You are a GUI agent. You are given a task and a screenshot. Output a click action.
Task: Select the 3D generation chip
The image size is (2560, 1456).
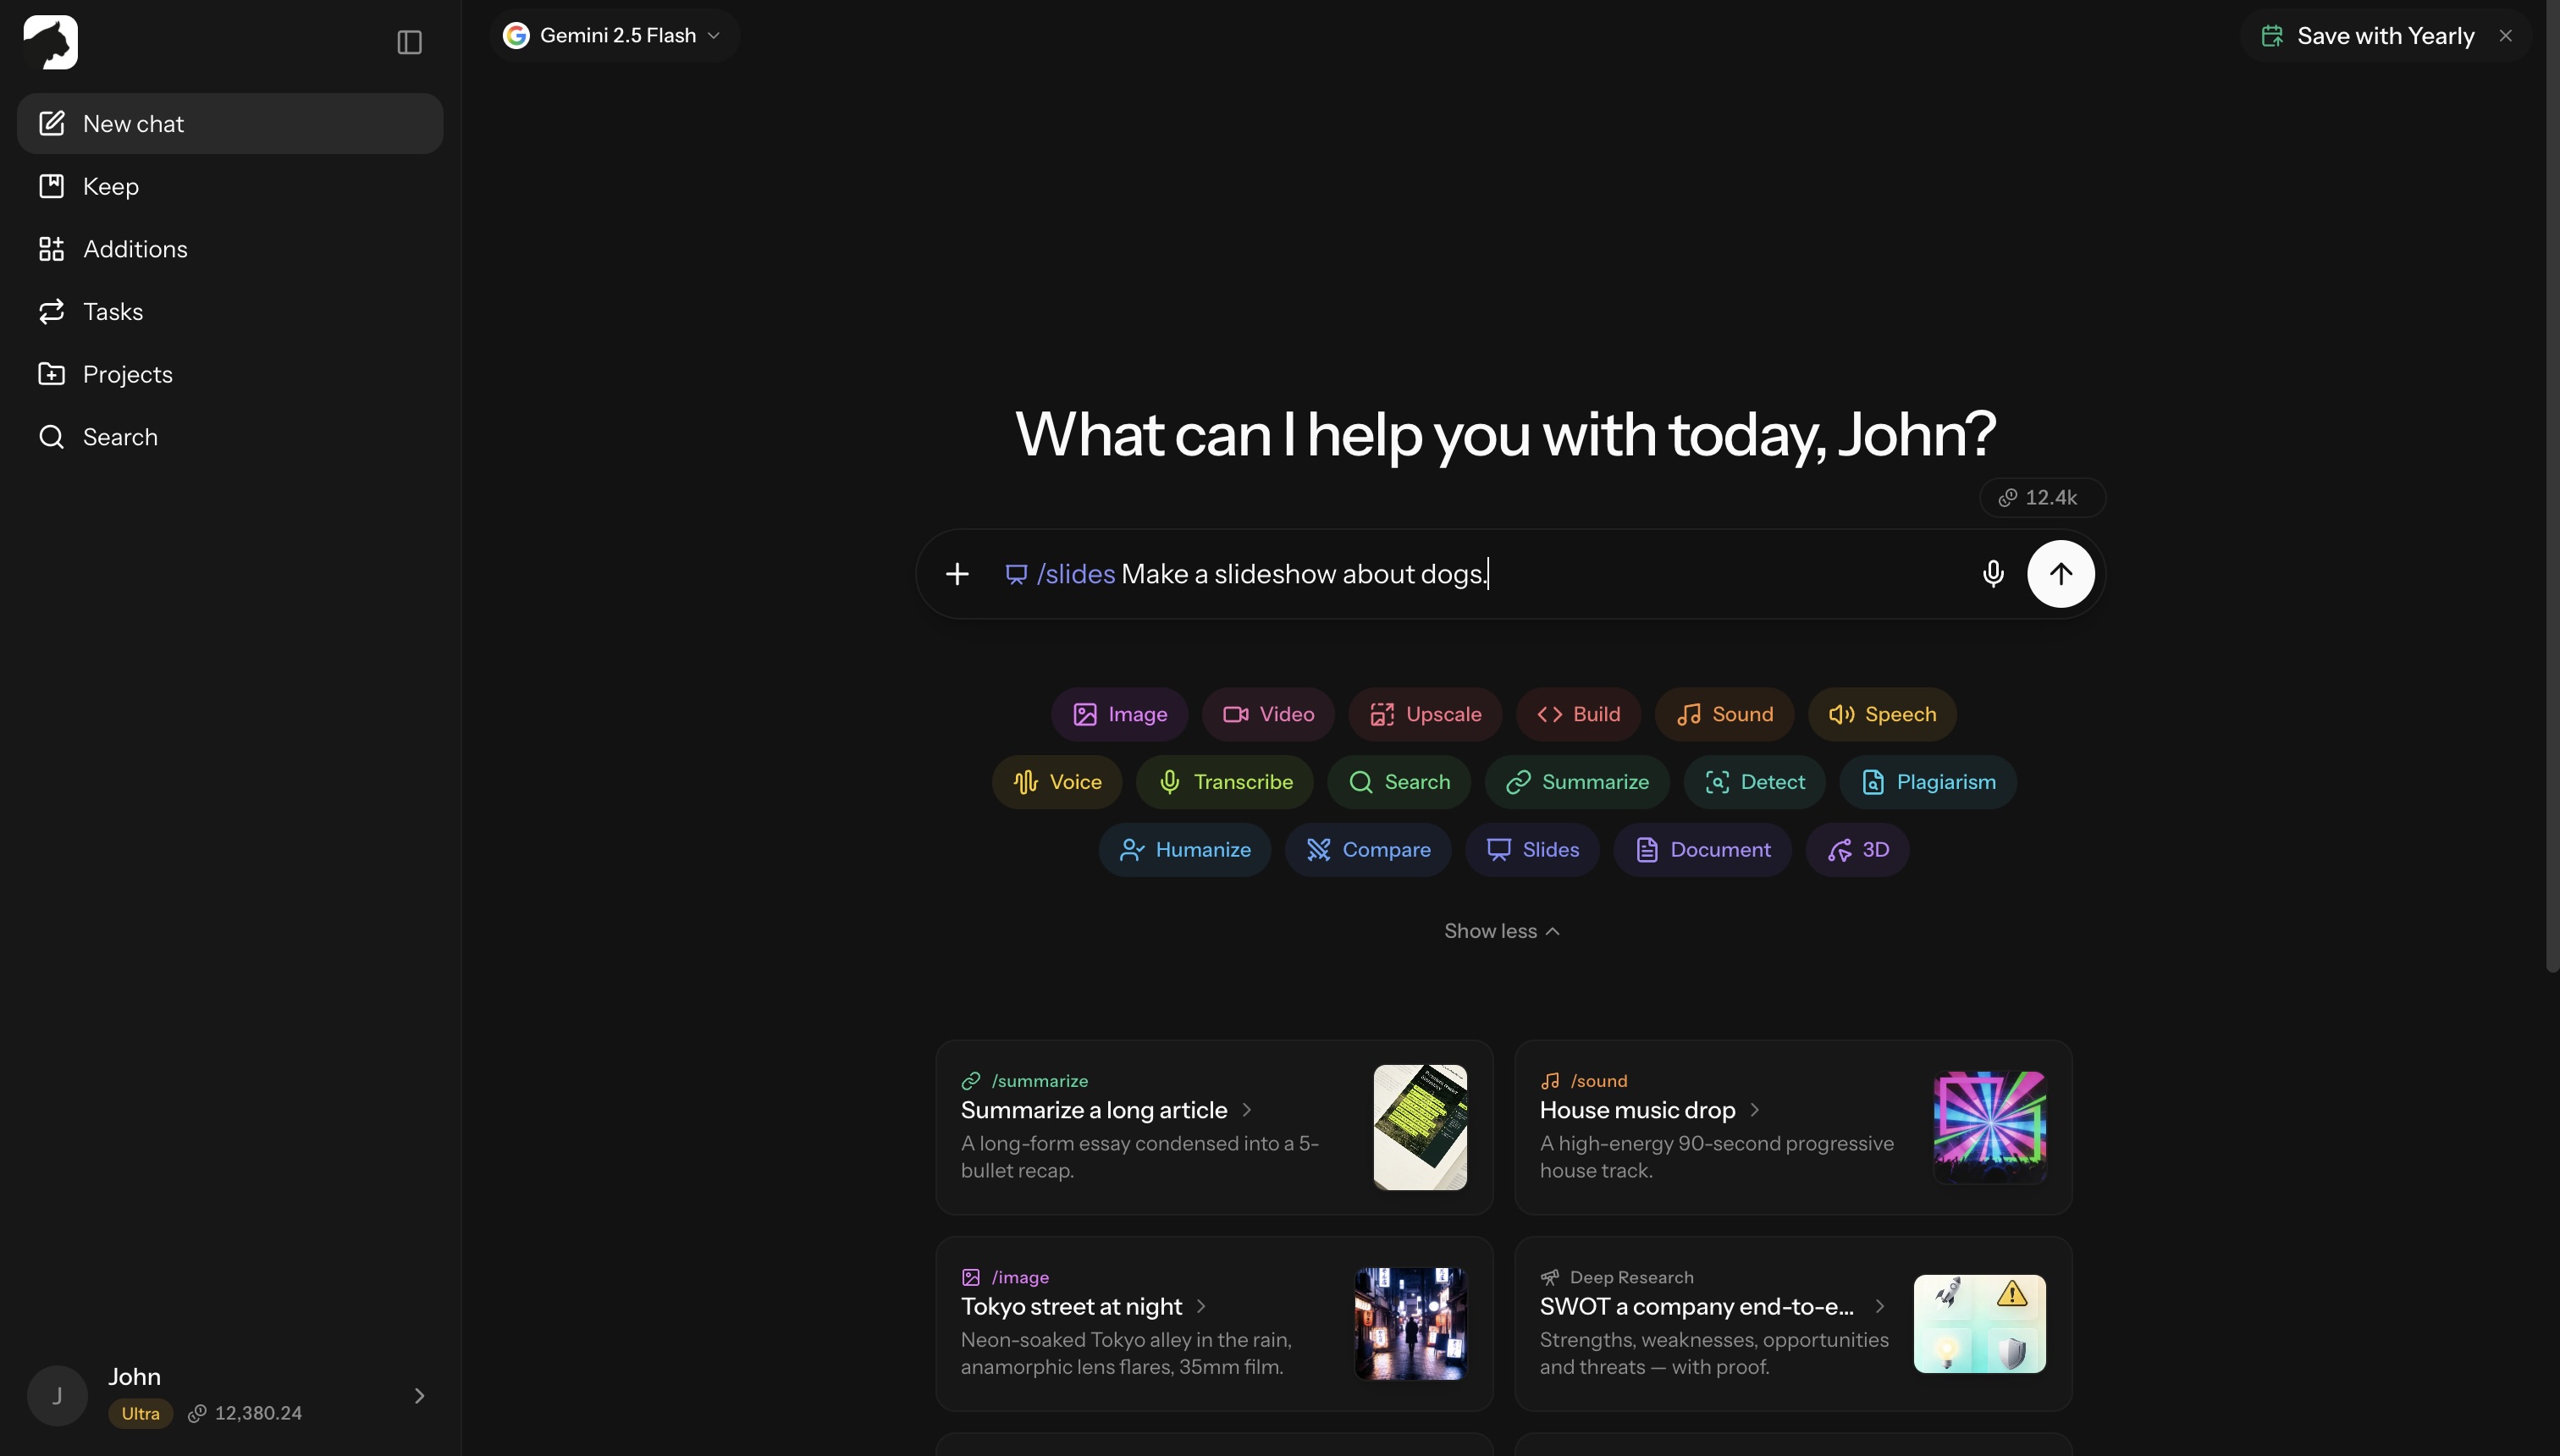(1857, 850)
